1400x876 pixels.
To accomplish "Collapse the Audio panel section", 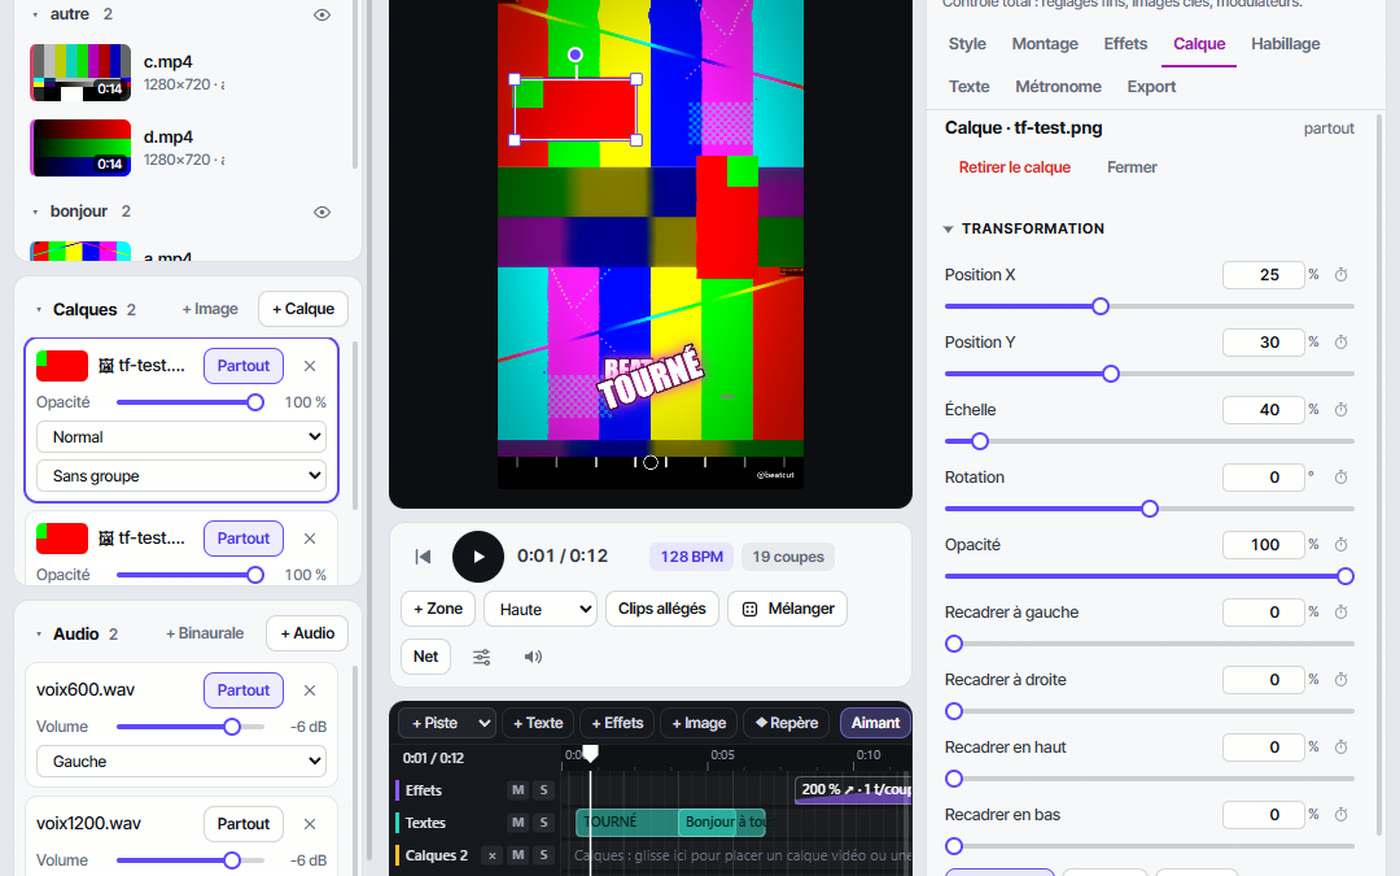I will tap(39, 634).
